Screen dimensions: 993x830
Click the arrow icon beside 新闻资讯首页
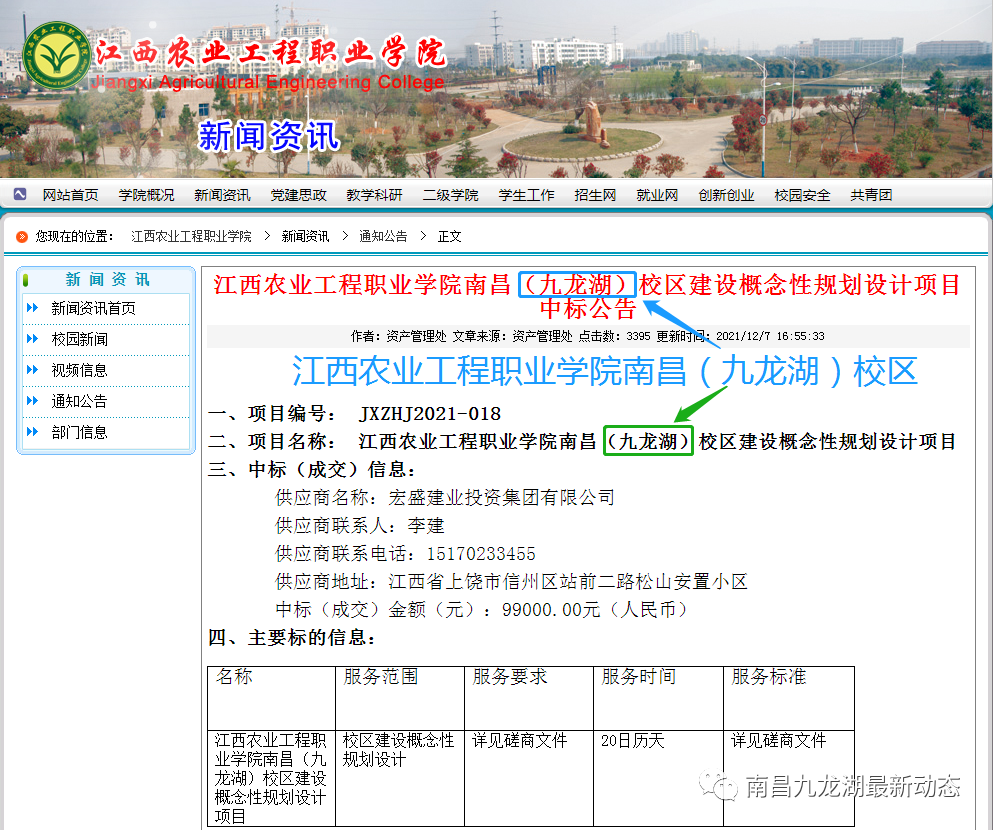coord(32,308)
